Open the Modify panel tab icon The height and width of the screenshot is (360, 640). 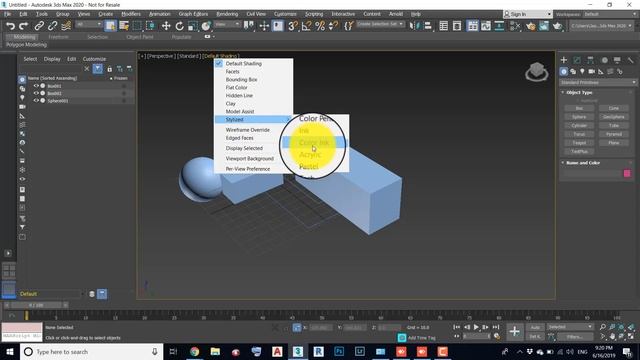(x=577, y=60)
